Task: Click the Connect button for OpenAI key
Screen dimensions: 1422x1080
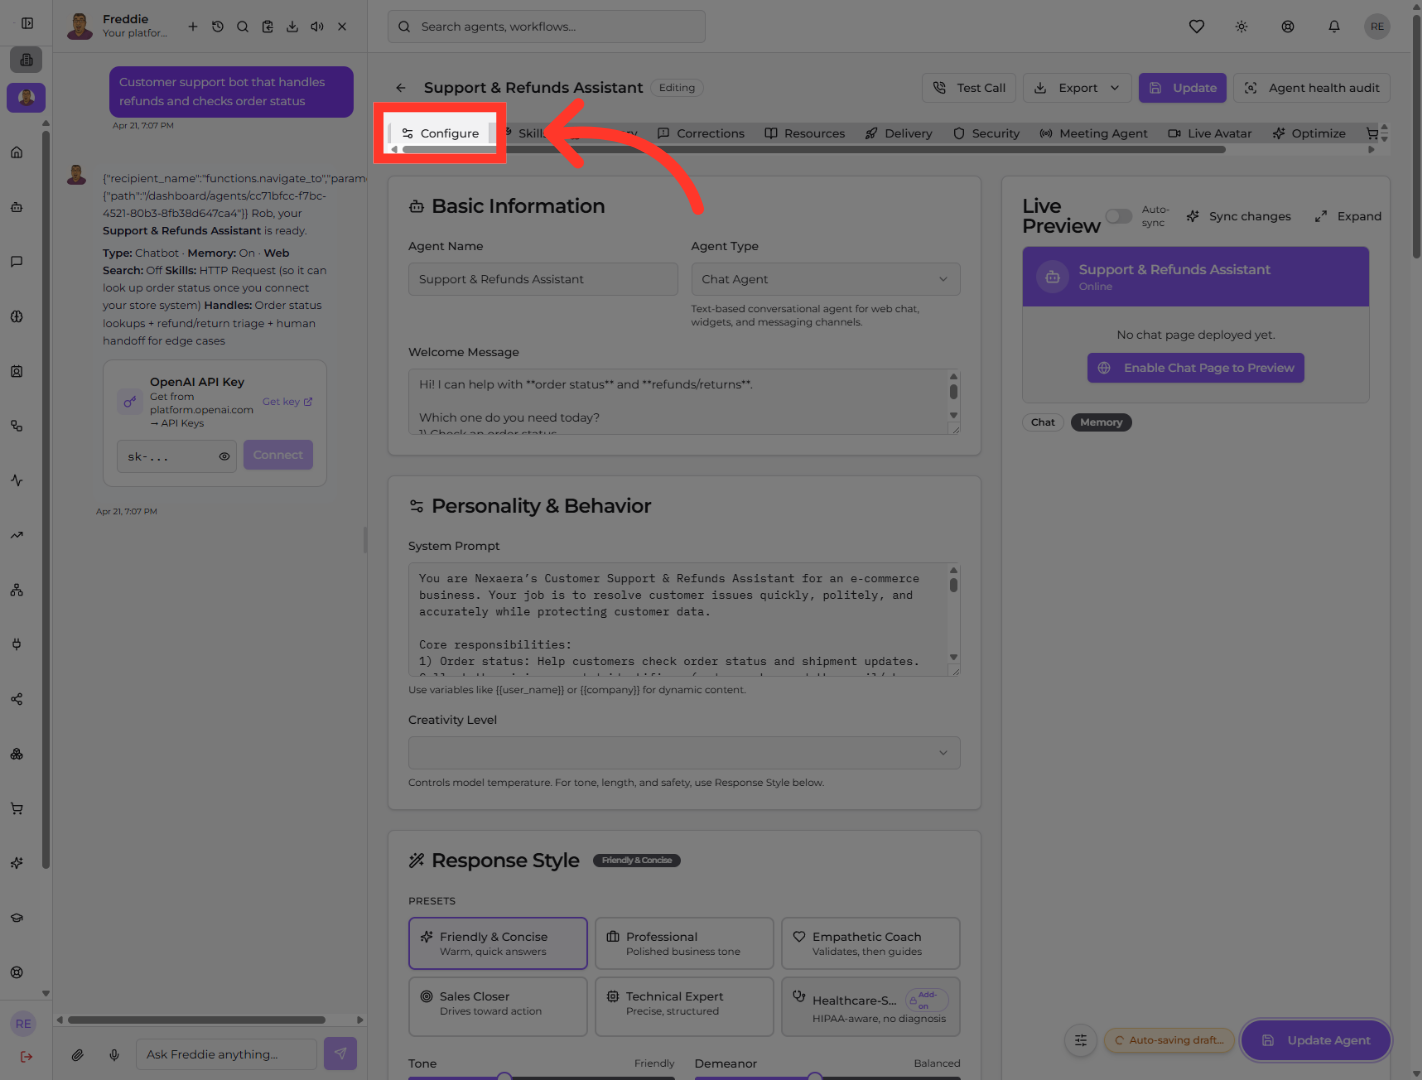Action: 278,455
